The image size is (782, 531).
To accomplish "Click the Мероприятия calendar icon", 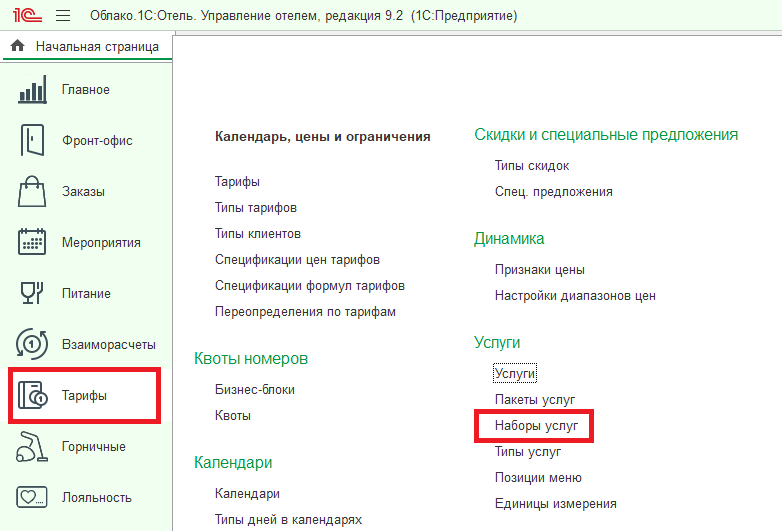I will pyautogui.click(x=32, y=242).
